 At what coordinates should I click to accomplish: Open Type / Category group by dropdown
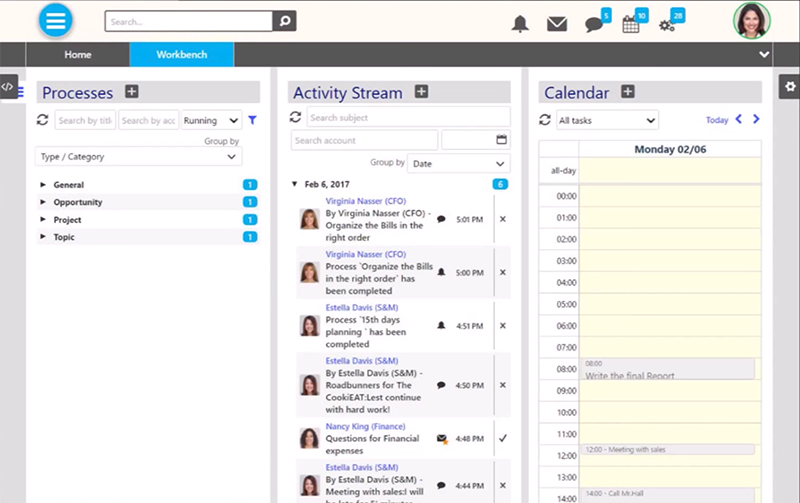[138, 156]
